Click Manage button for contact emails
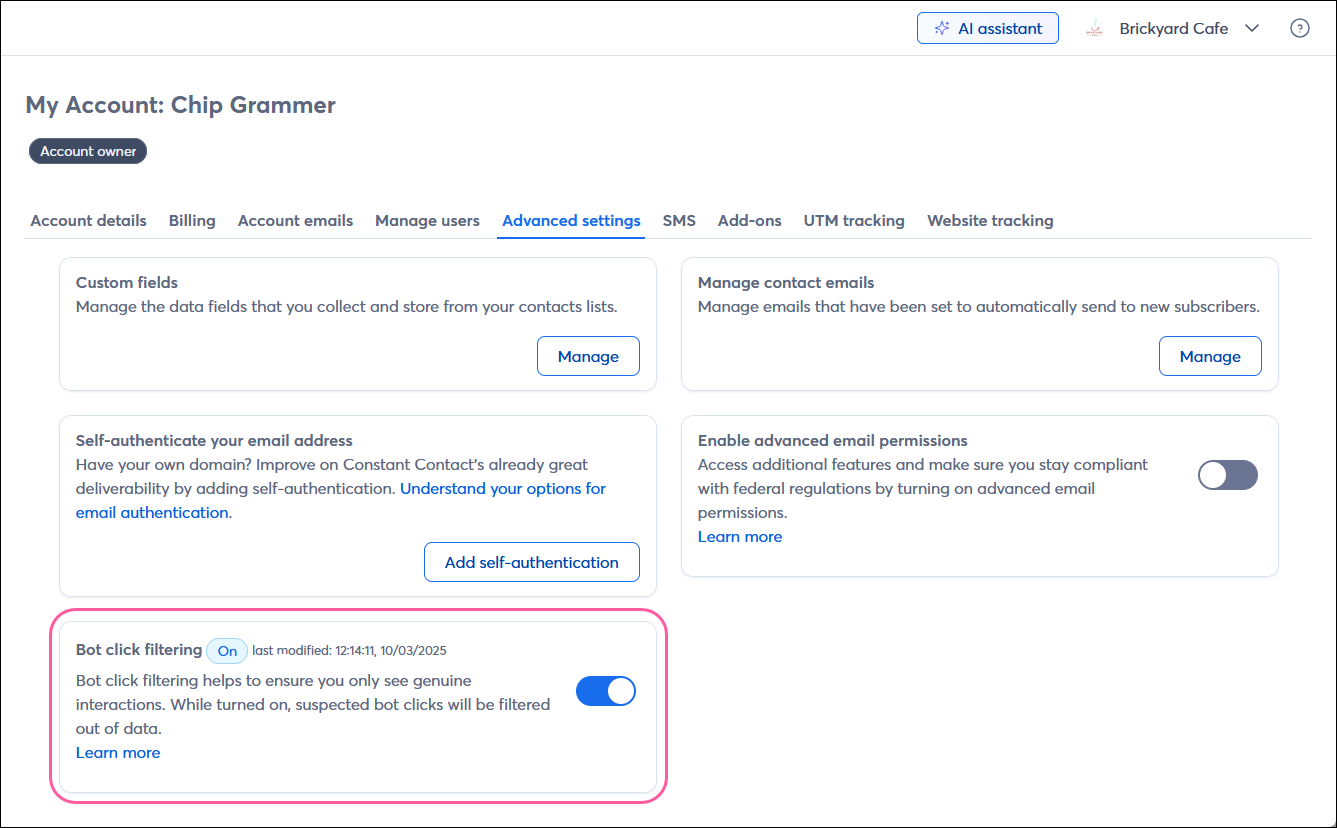This screenshot has width=1337, height=828. [1210, 357]
